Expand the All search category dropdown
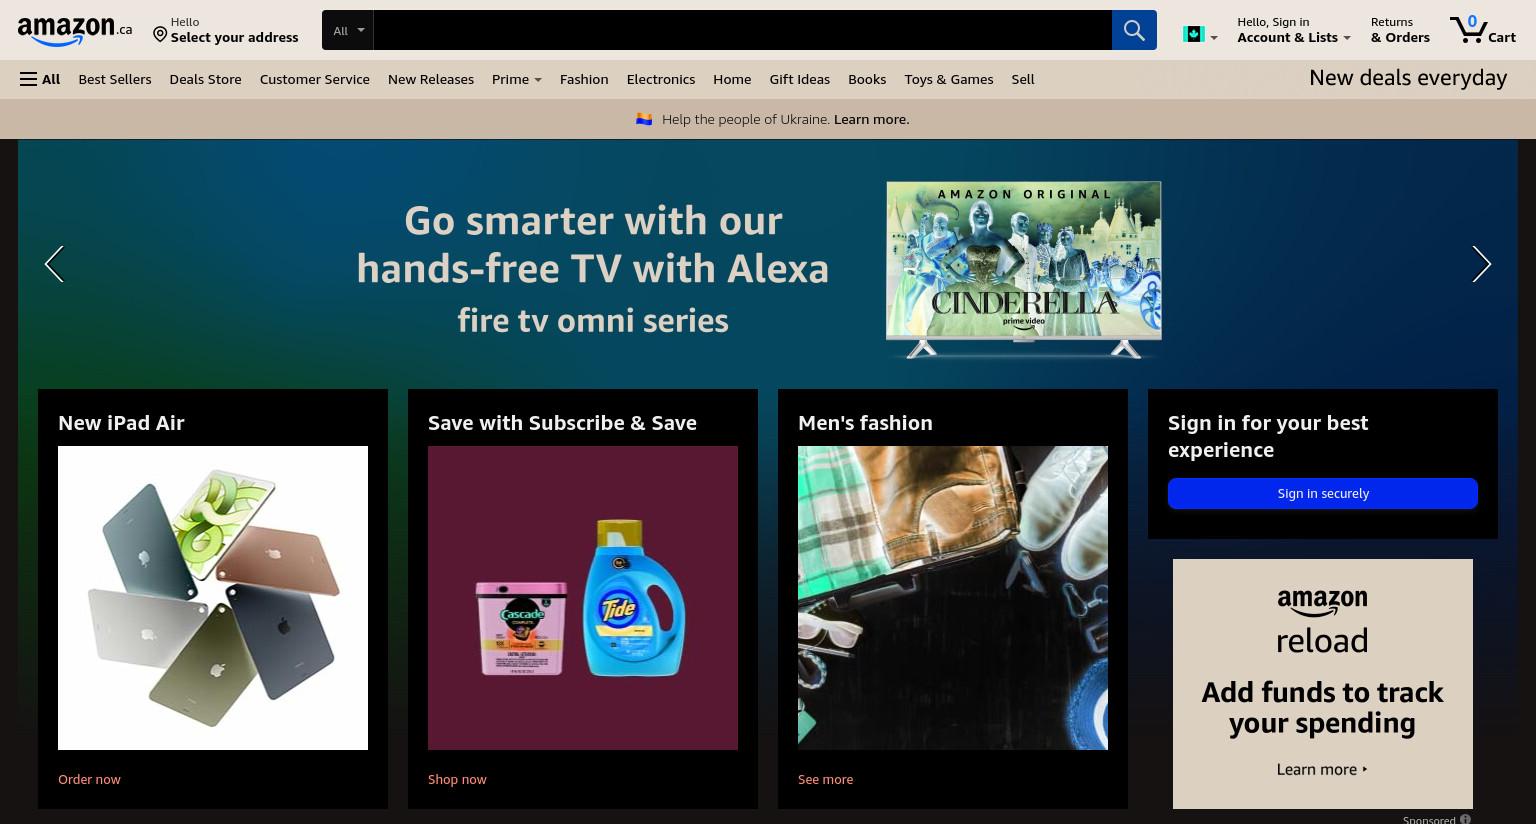 348,30
